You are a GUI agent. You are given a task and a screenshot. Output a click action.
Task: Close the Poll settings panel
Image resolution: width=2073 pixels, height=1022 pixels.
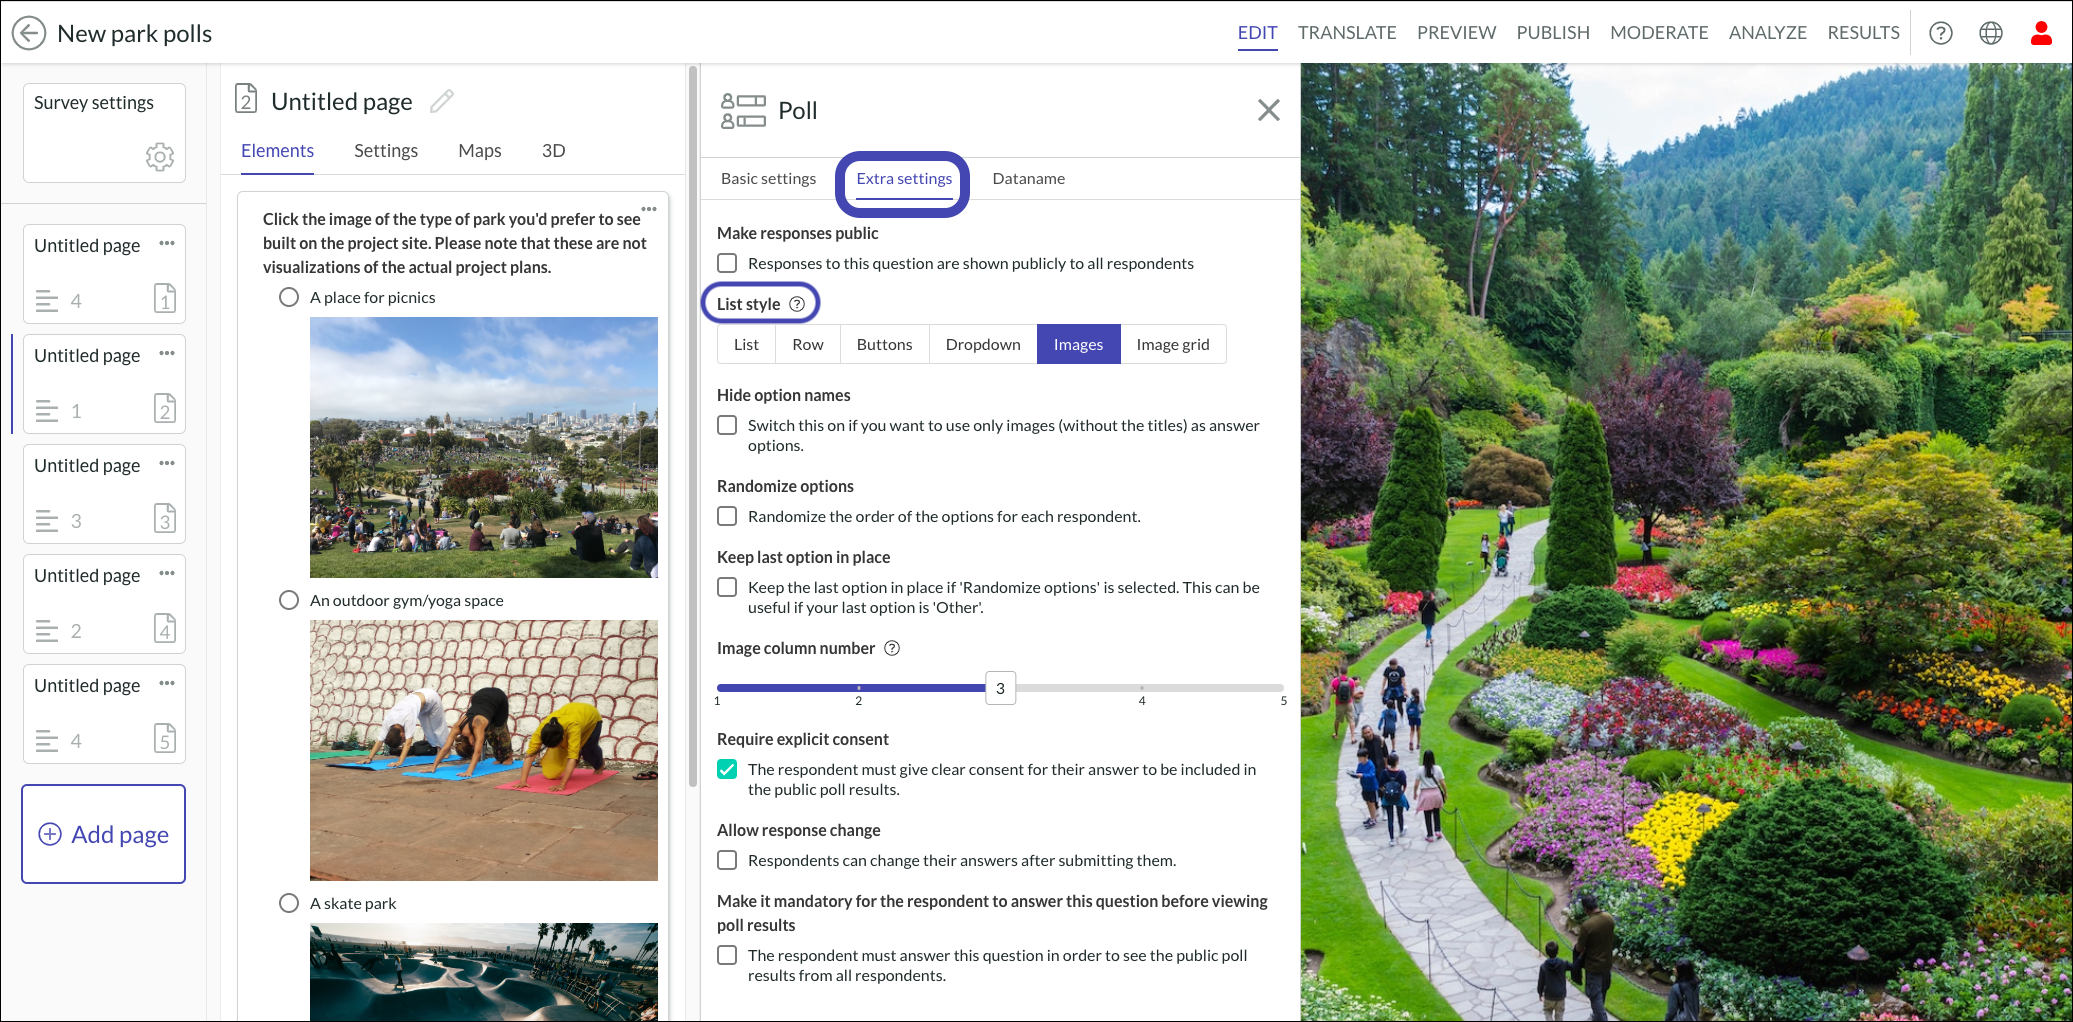point(1268,110)
